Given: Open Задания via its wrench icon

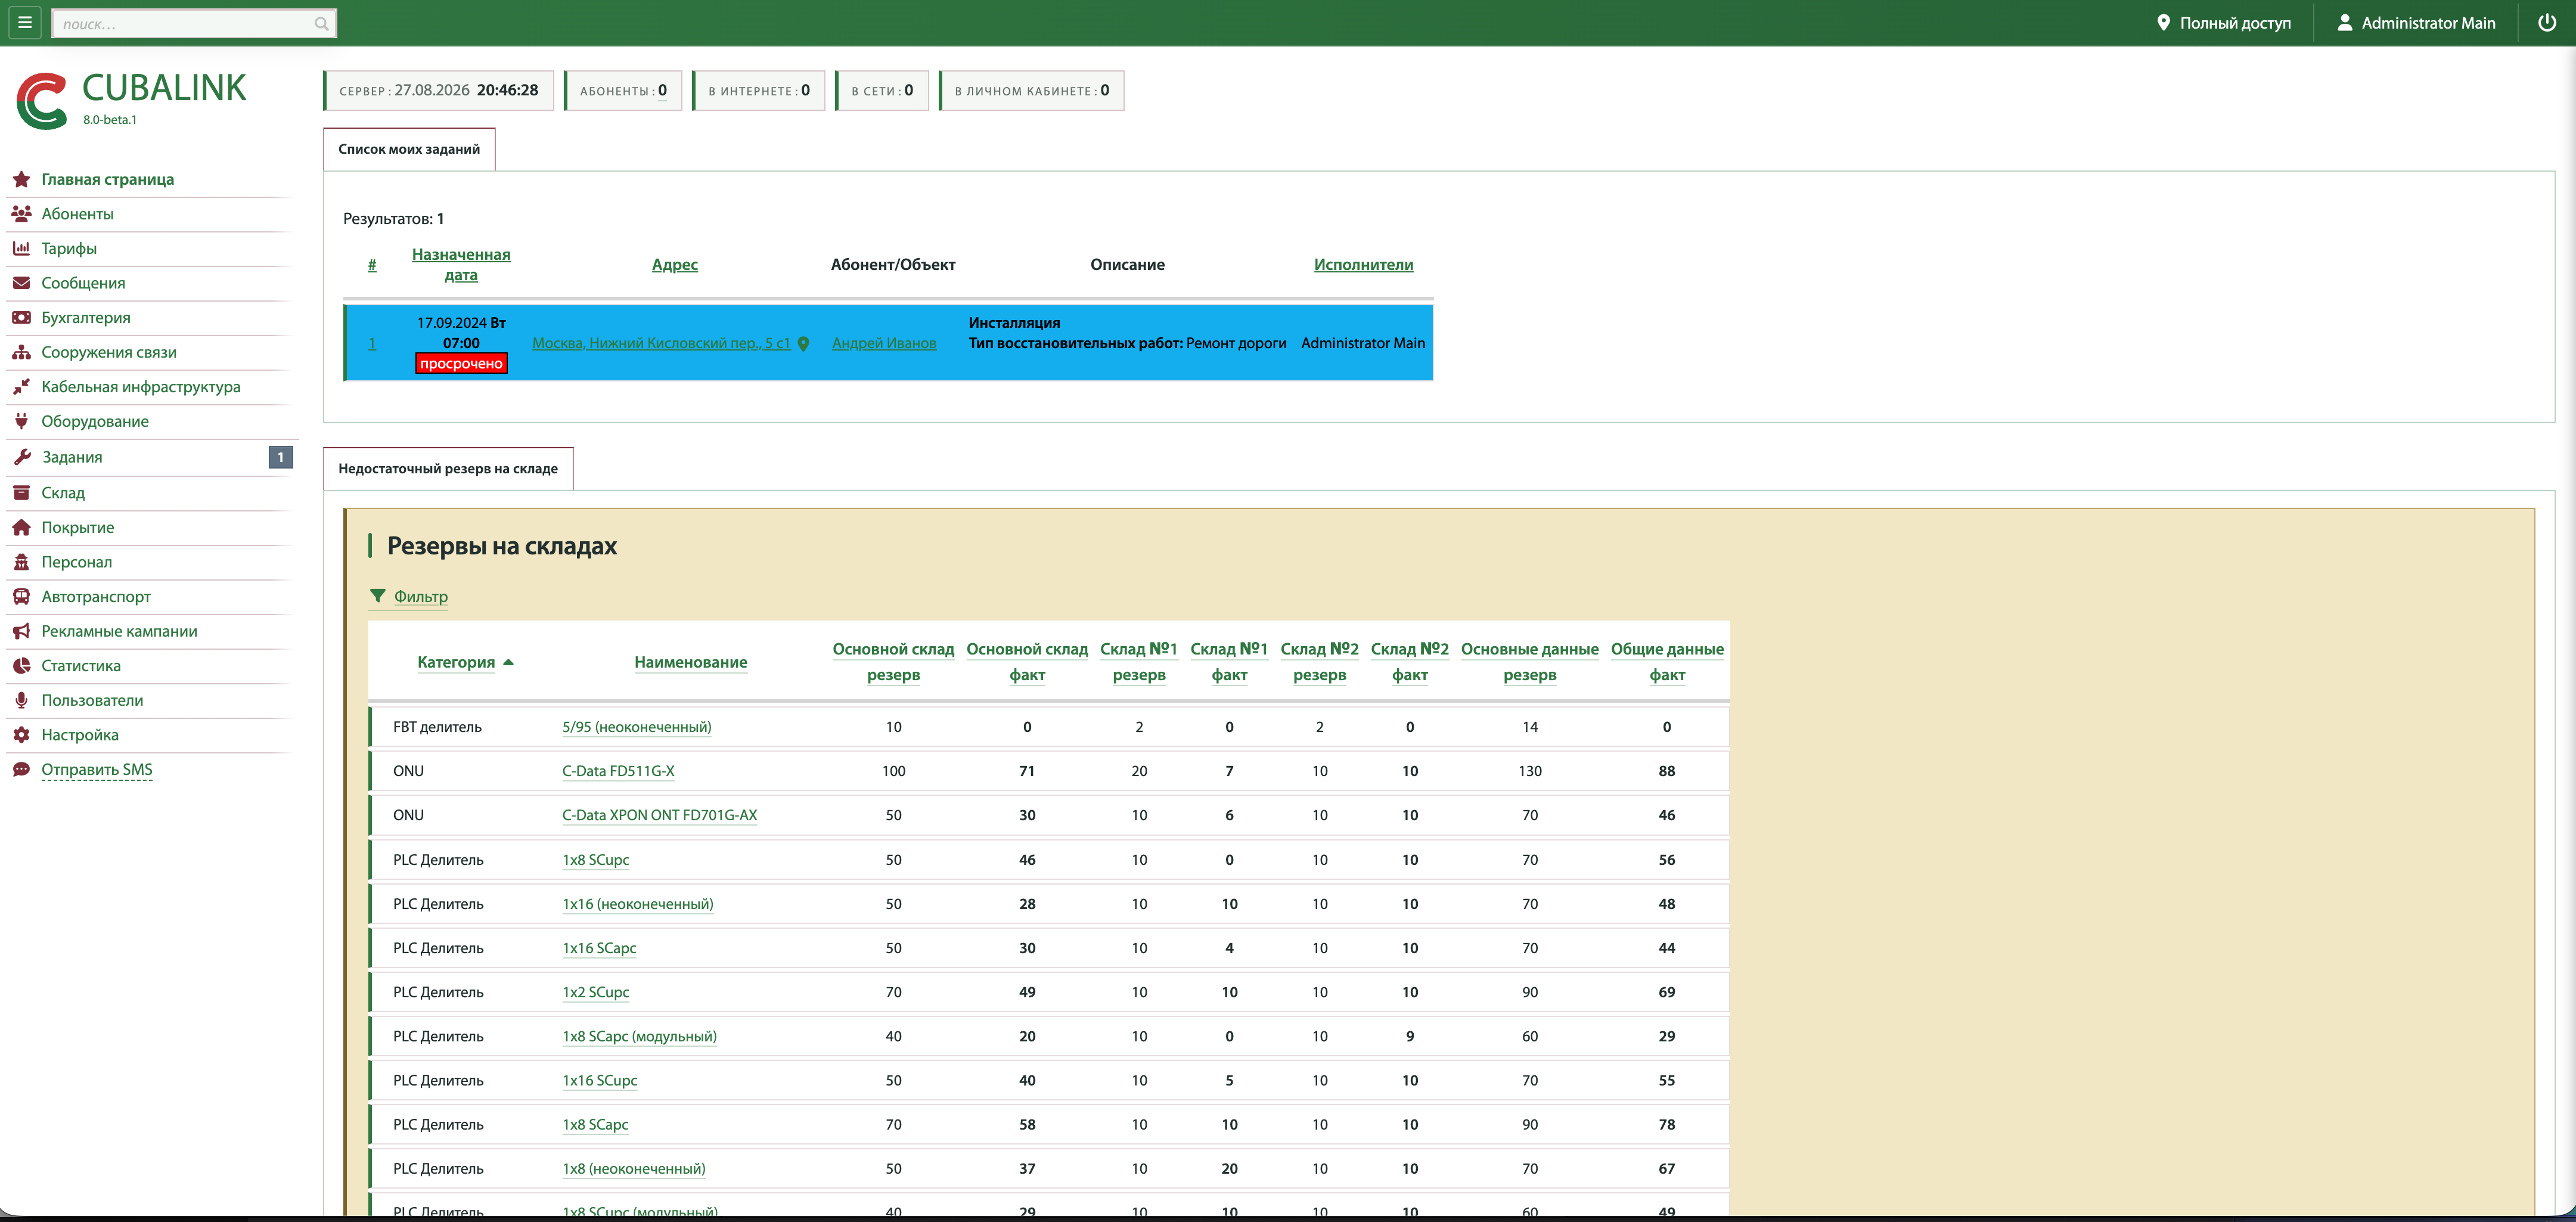Looking at the screenshot, I should coord(21,457).
